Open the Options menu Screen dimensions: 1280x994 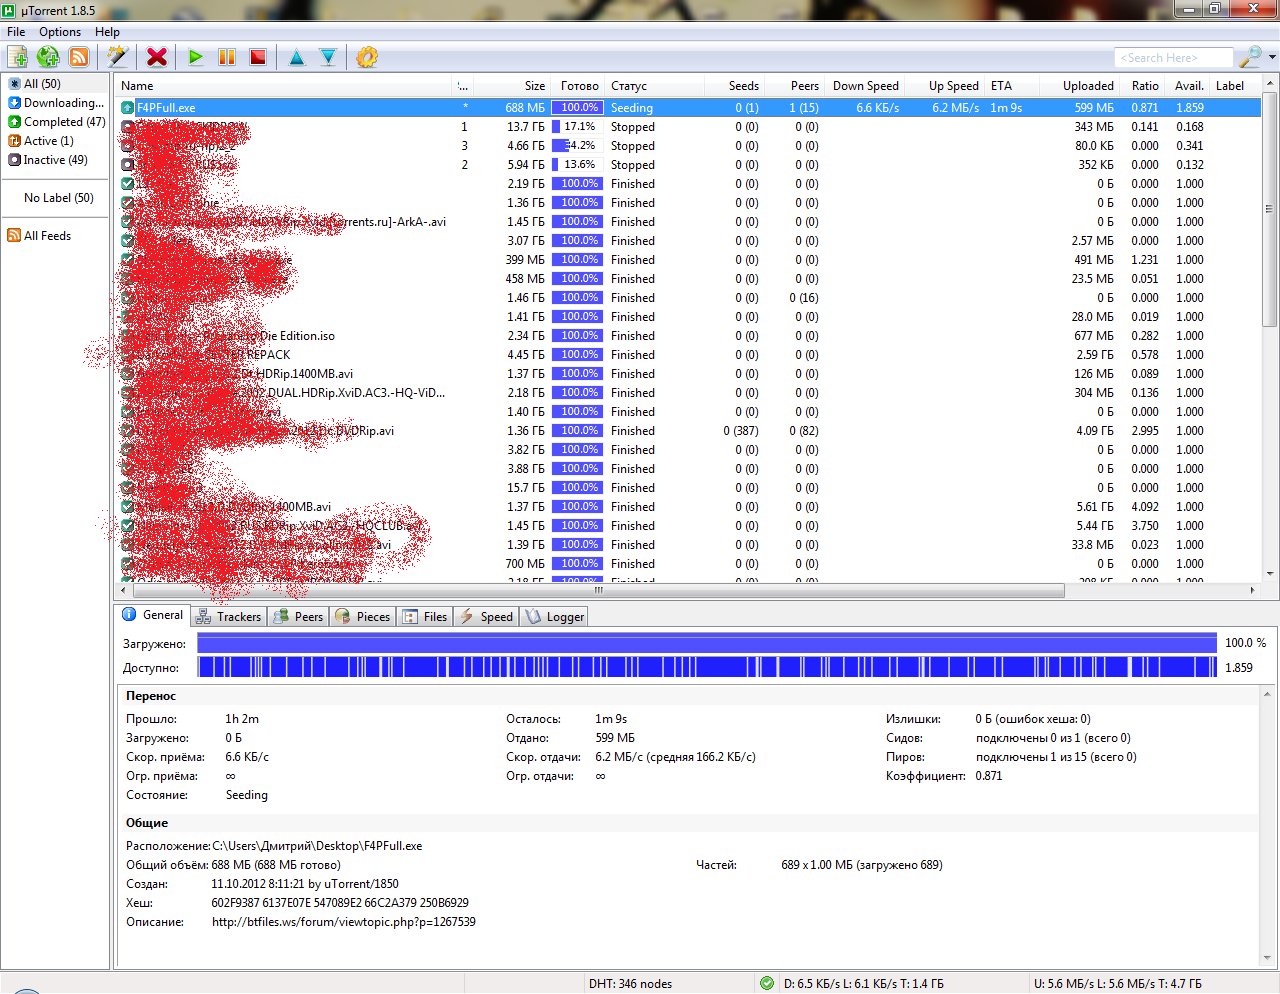pos(60,32)
